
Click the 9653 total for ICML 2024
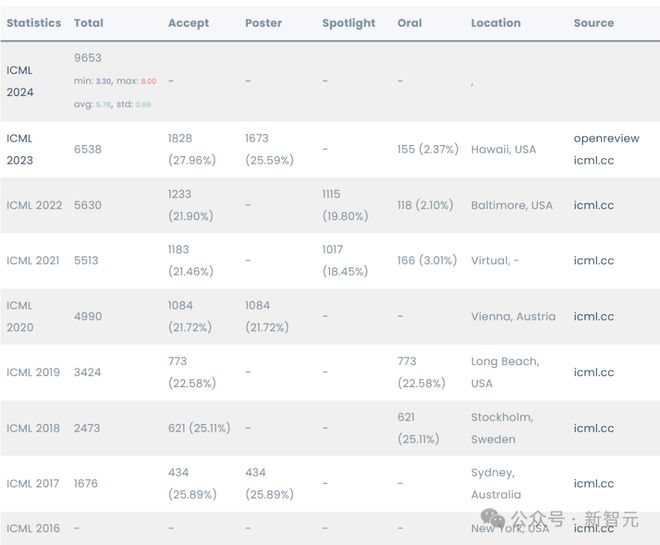(x=88, y=58)
